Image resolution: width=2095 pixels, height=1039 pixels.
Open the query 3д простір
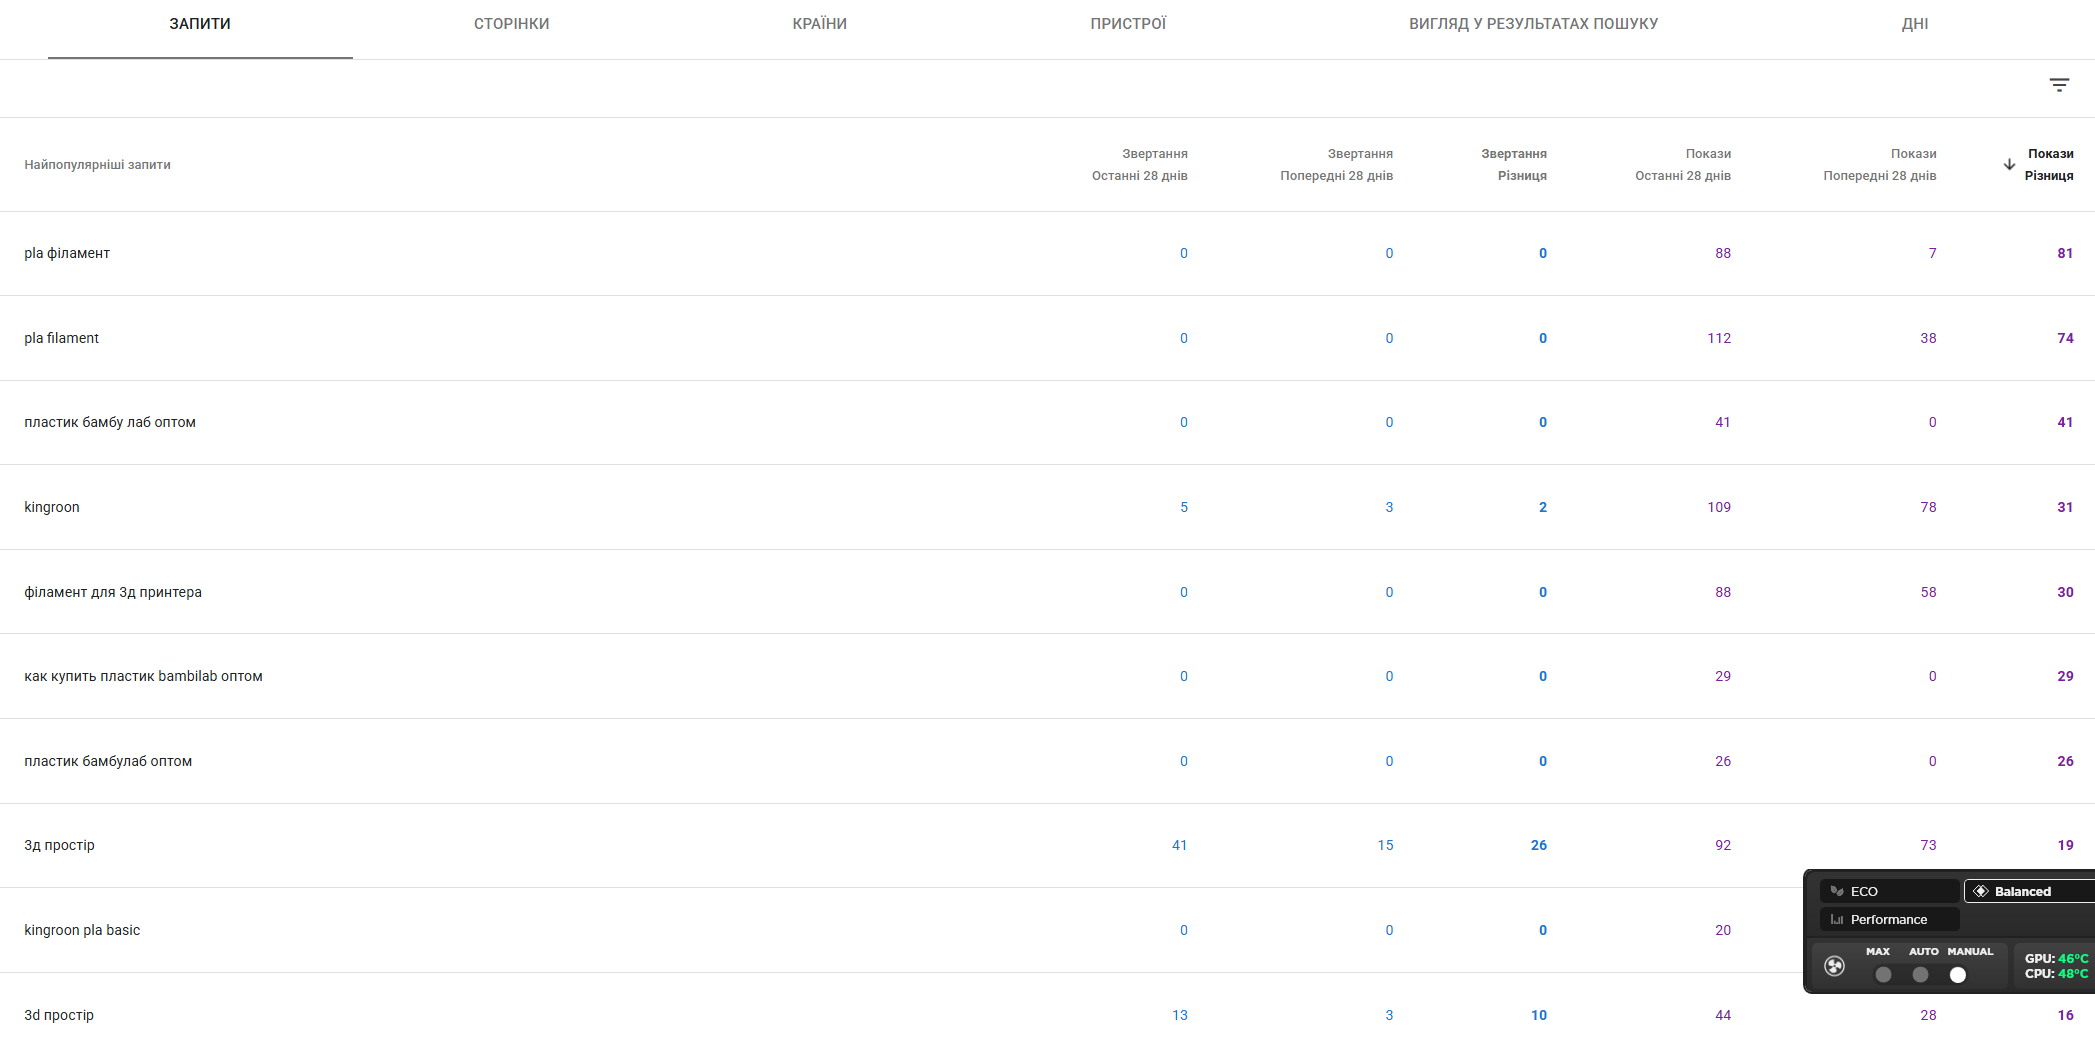[x=1047, y=845]
